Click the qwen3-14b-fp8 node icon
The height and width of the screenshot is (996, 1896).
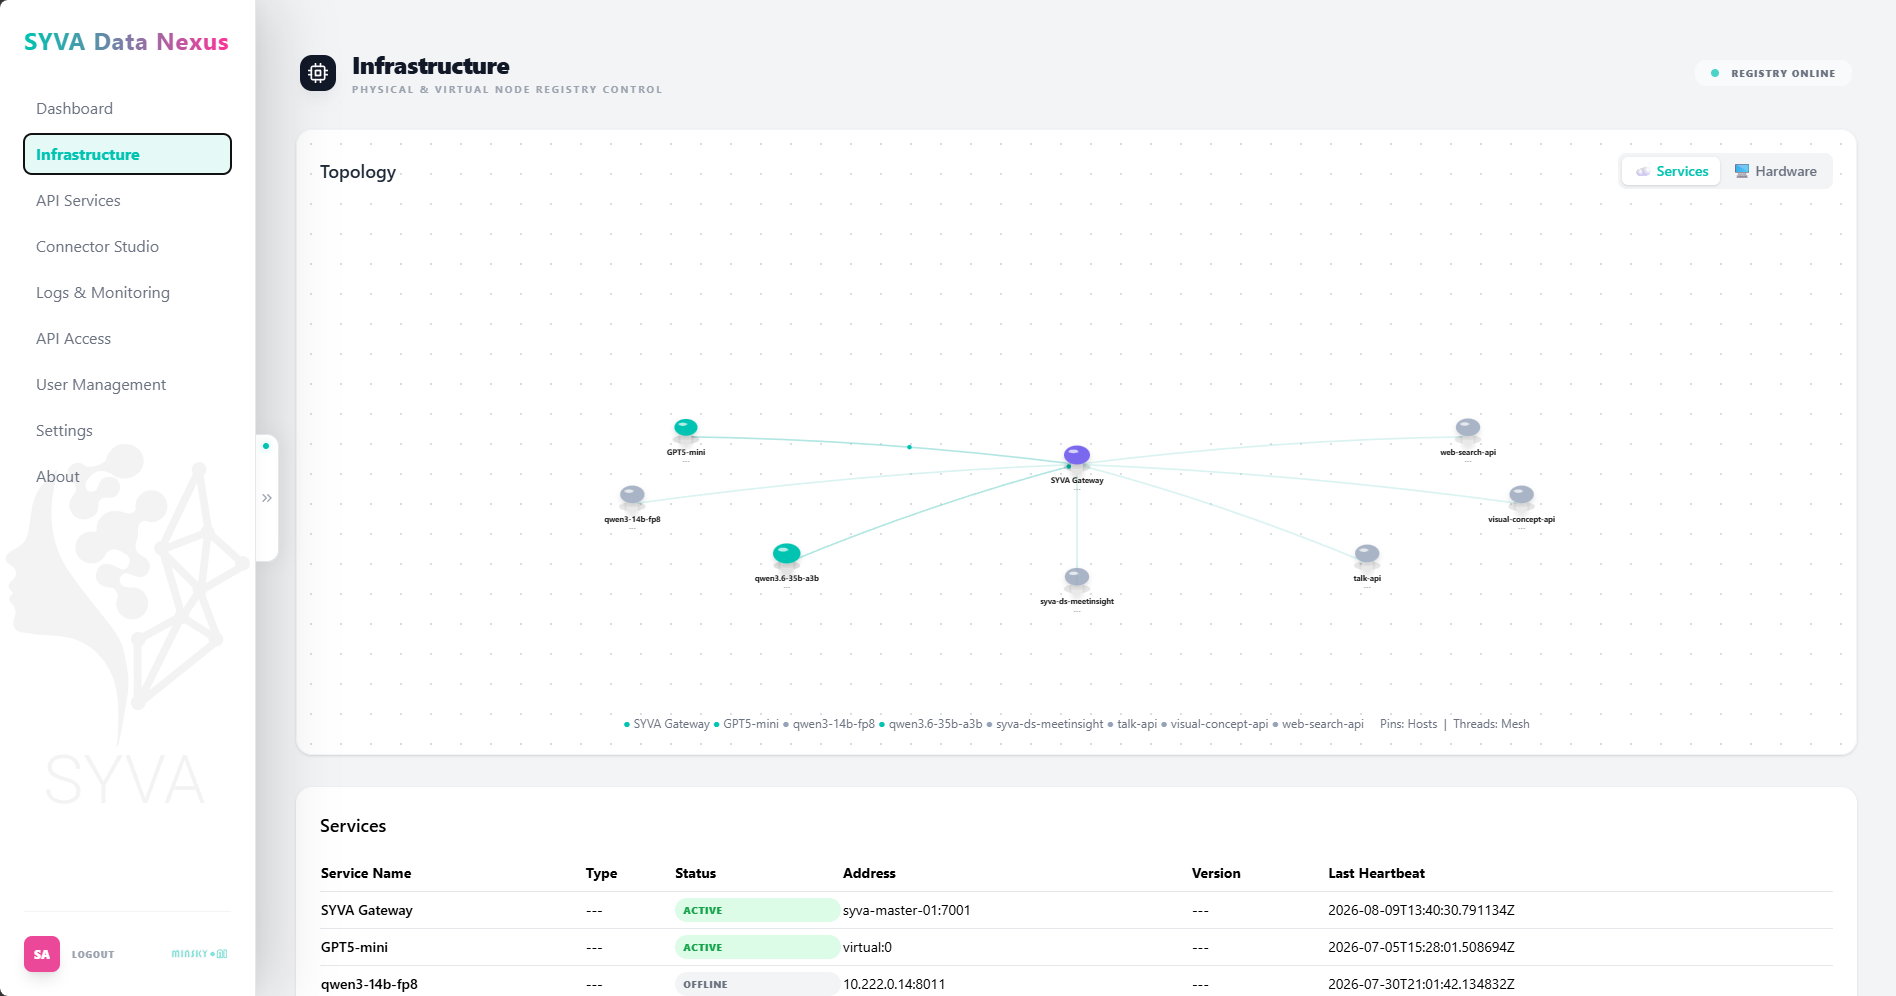pyautogui.click(x=632, y=496)
